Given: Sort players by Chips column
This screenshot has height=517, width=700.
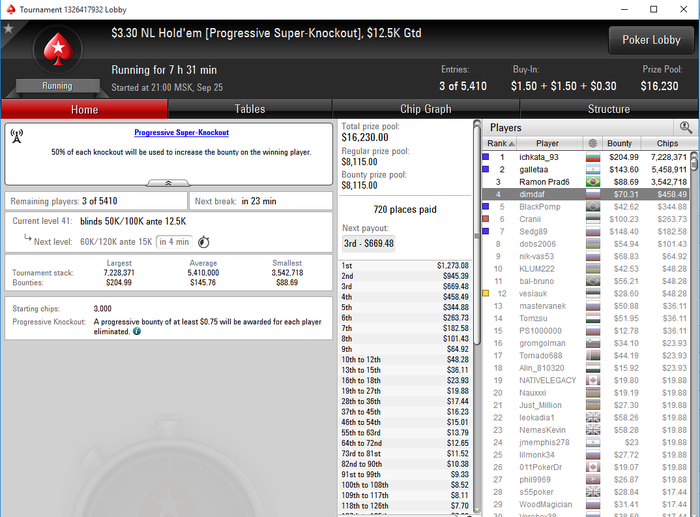Looking at the screenshot, I should 667,143.
